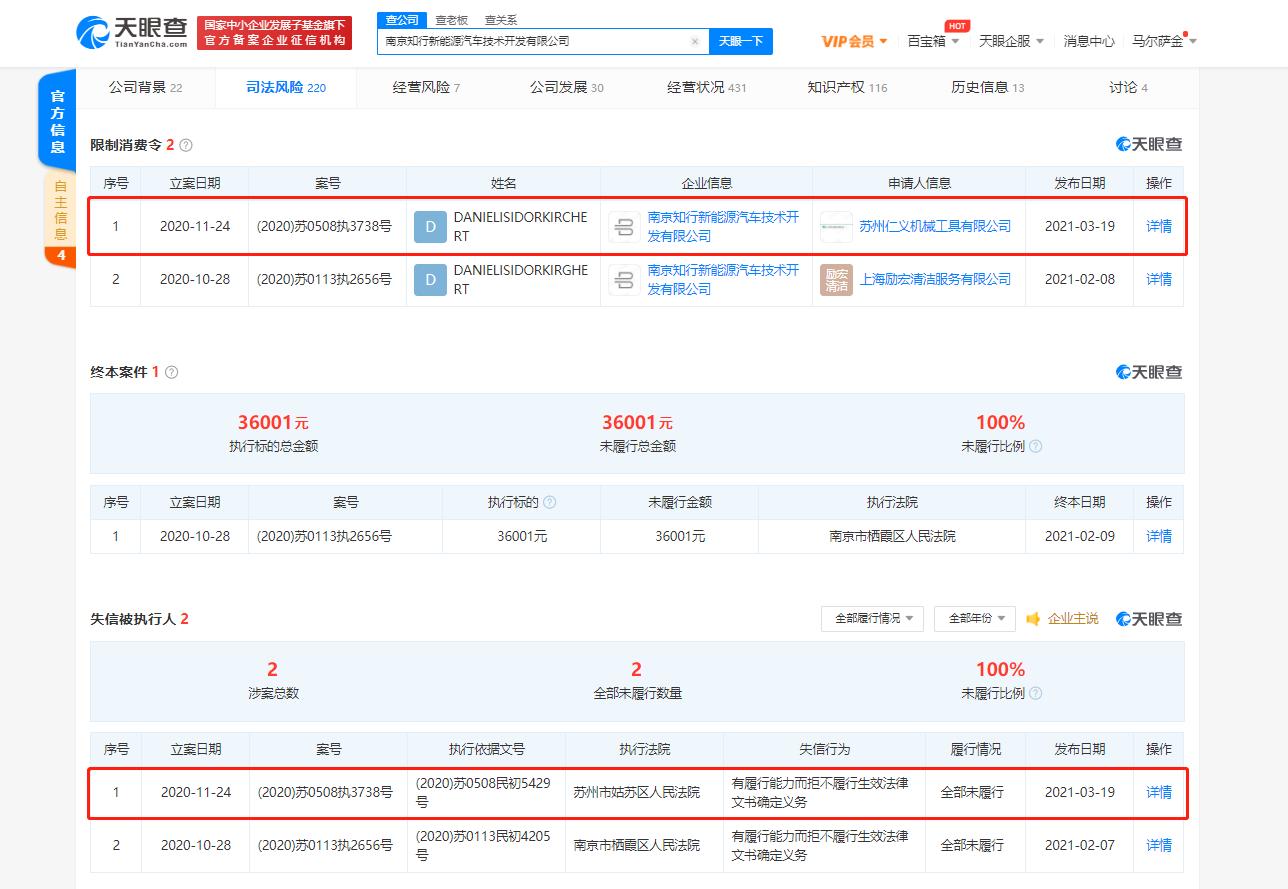Switch to the 公司背景 tab

click(145, 87)
